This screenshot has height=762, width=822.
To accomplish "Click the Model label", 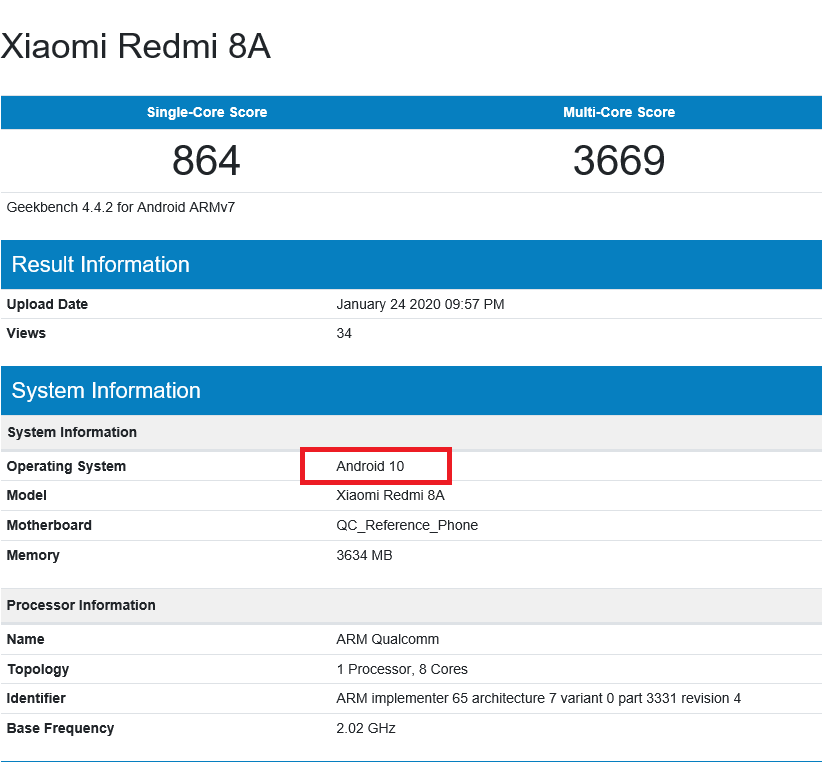I will 27,495.
